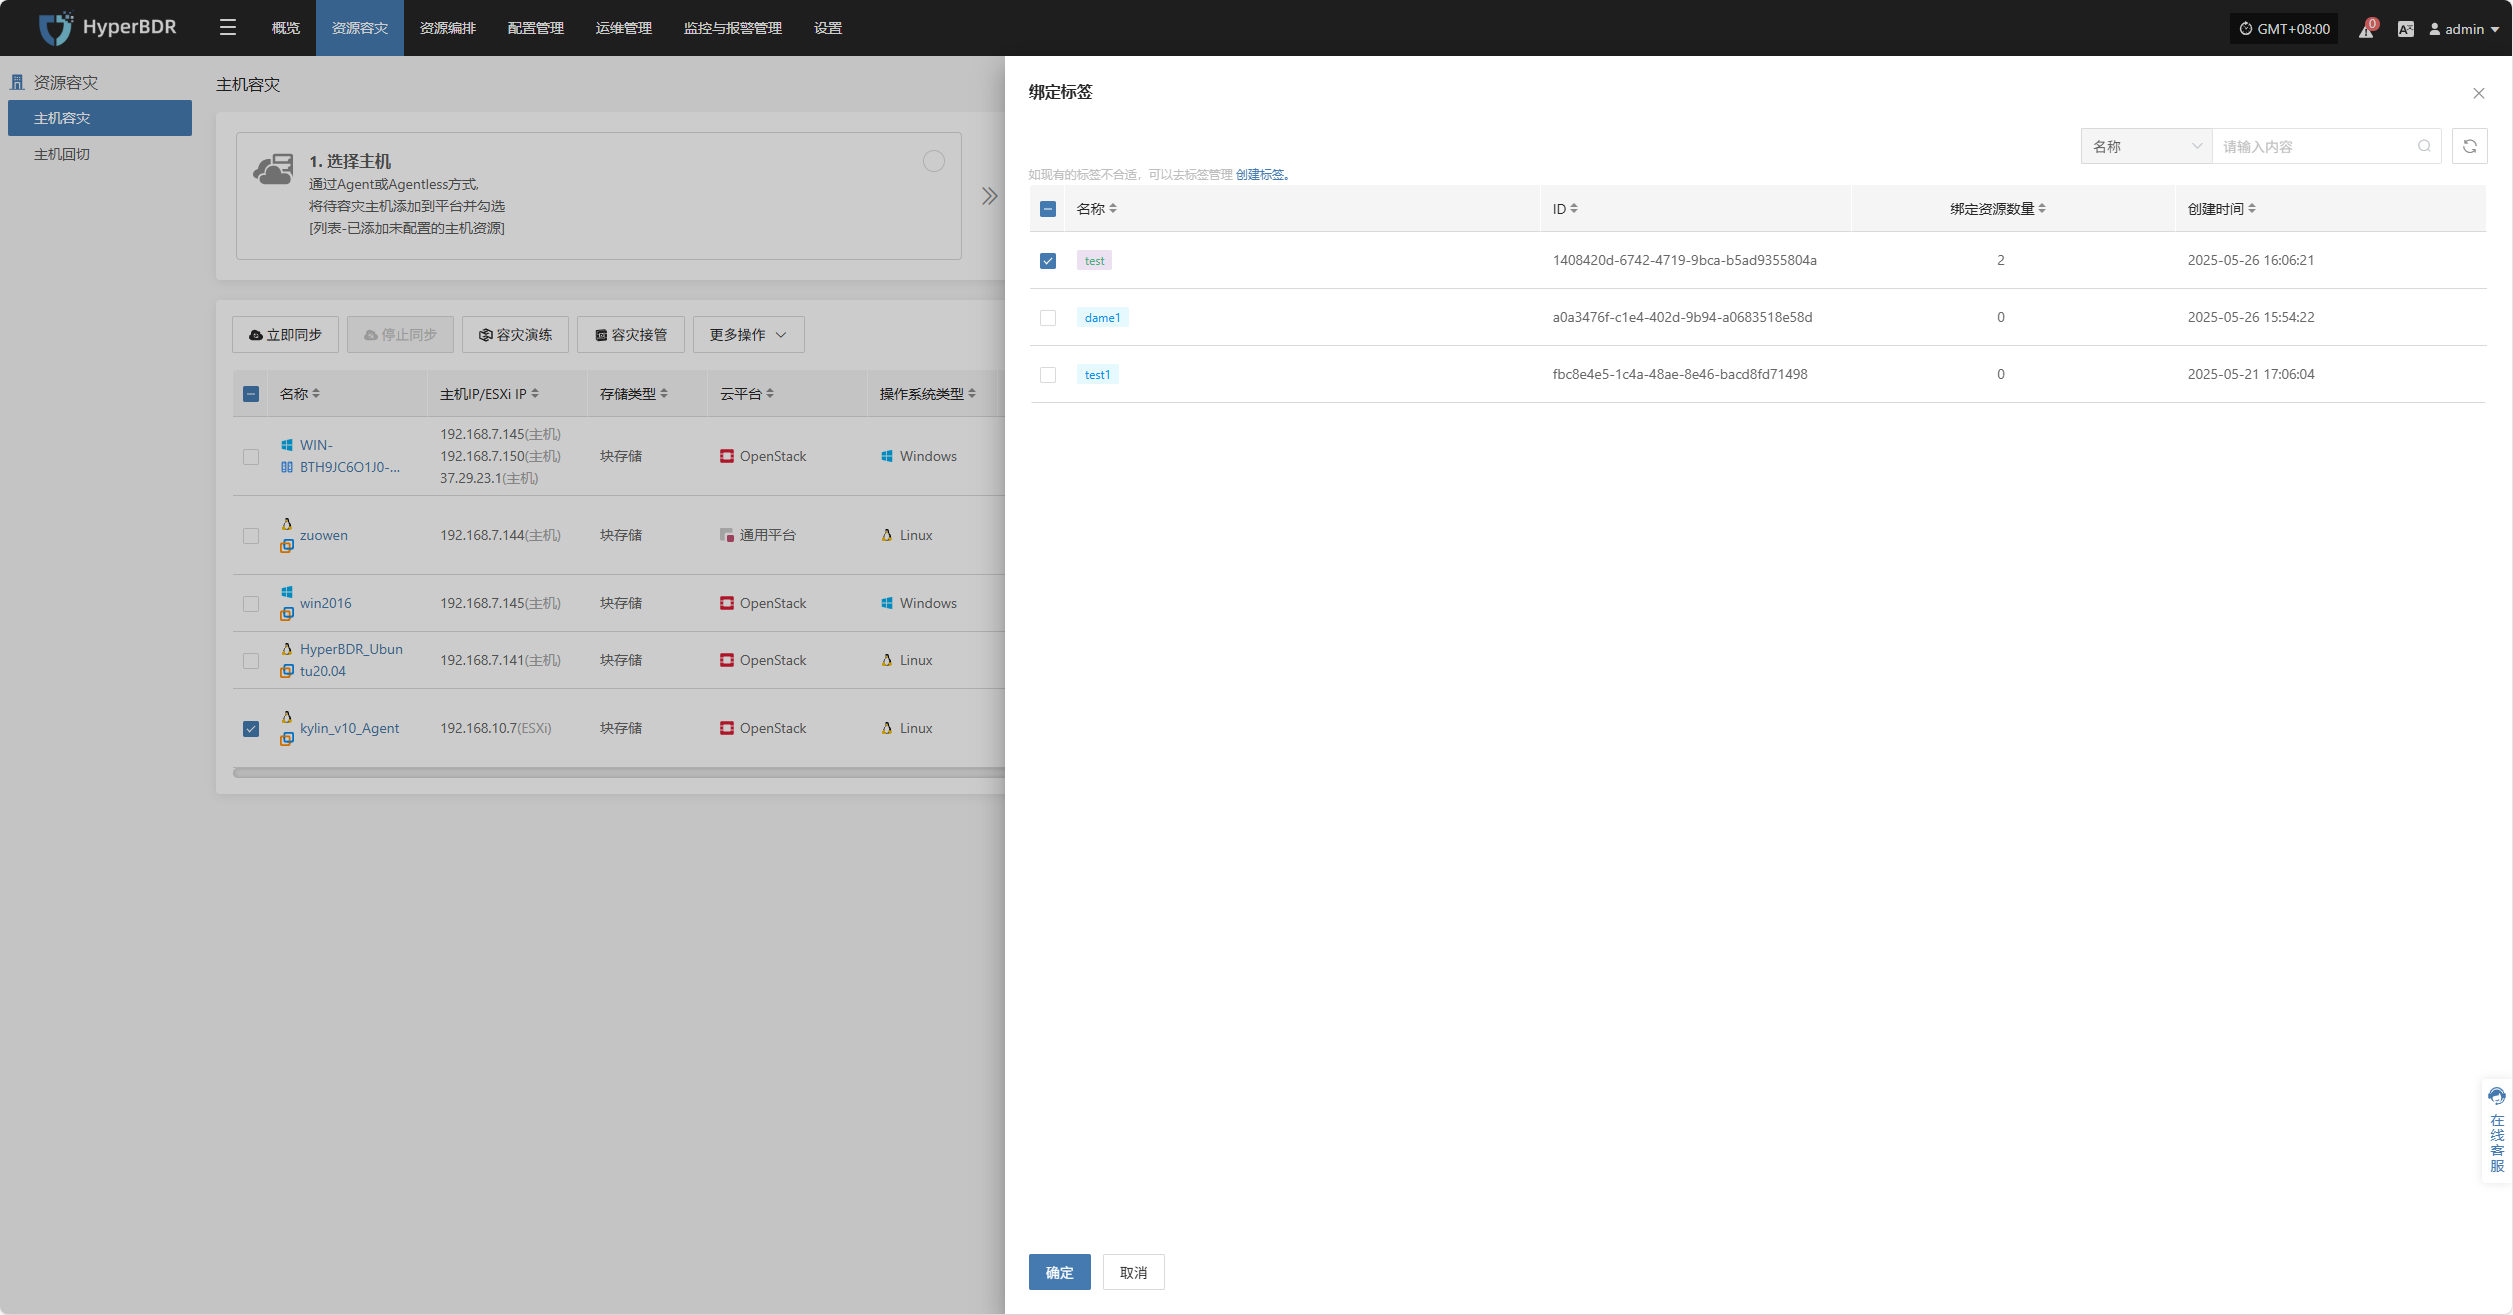The height and width of the screenshot is (1315, 2513).
Task: Uncheck the kylin_v10_Agent host checkbox
Action: tap(251, 728)
